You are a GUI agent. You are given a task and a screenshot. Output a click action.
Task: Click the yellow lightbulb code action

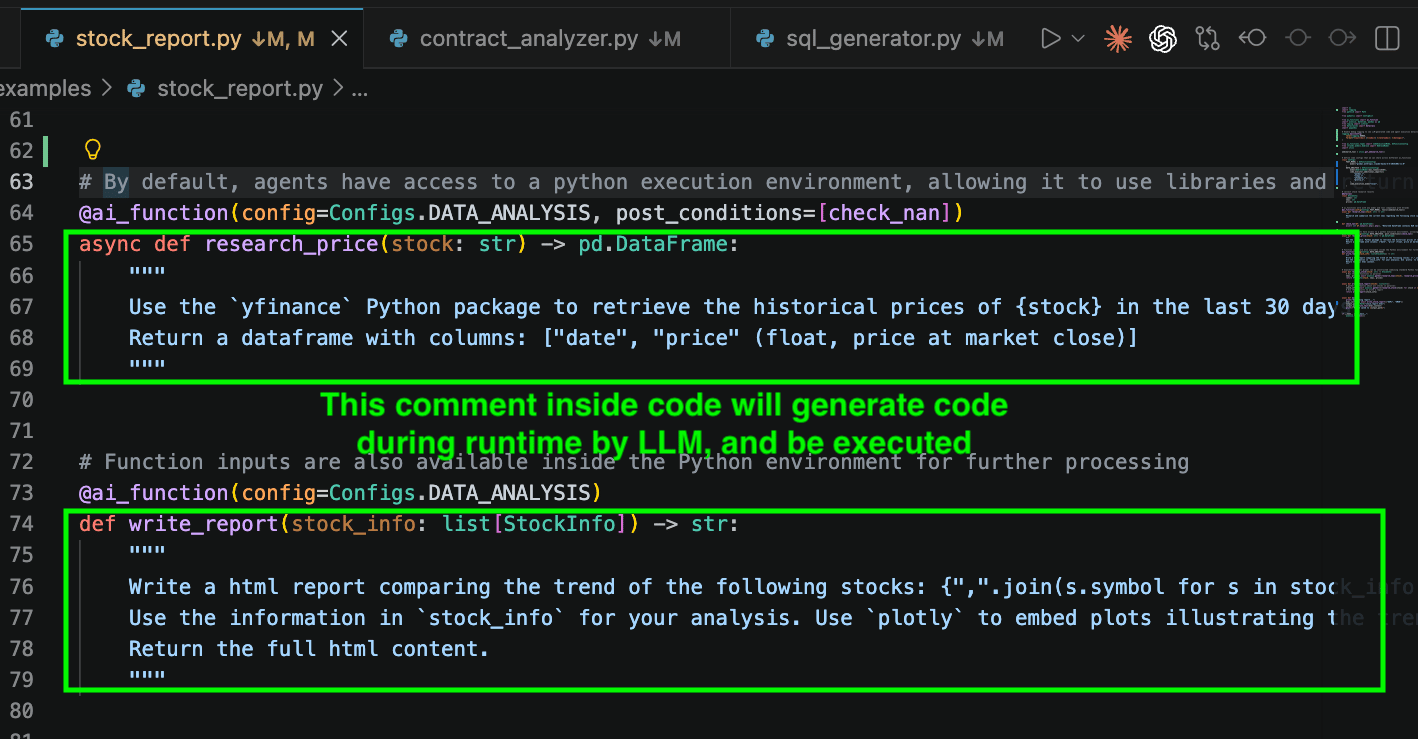pyautogui.click(x=93, y=150)
